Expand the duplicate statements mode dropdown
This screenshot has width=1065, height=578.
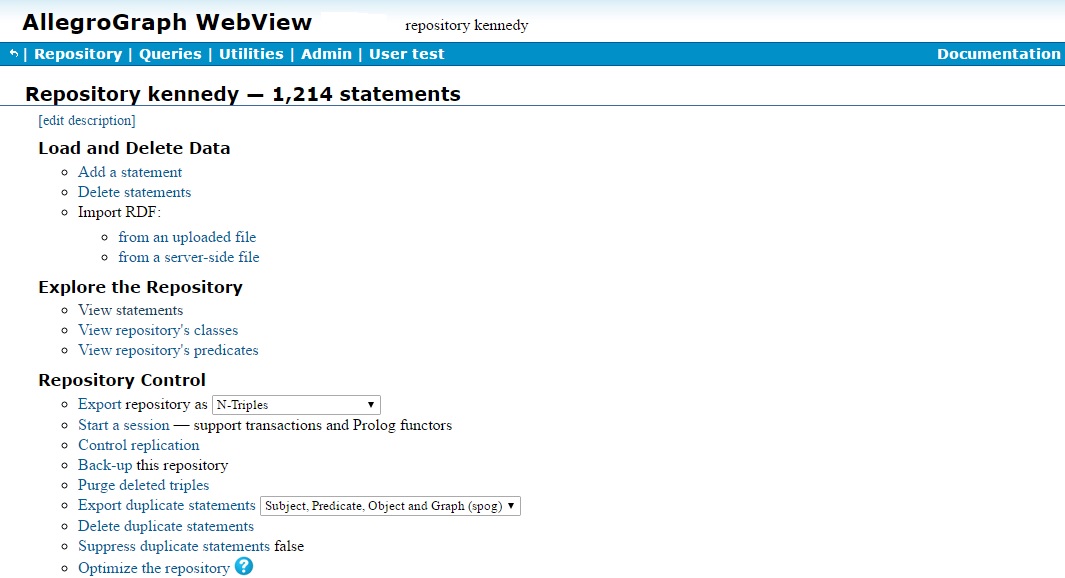pyautogui.click(x=390, y=506)
